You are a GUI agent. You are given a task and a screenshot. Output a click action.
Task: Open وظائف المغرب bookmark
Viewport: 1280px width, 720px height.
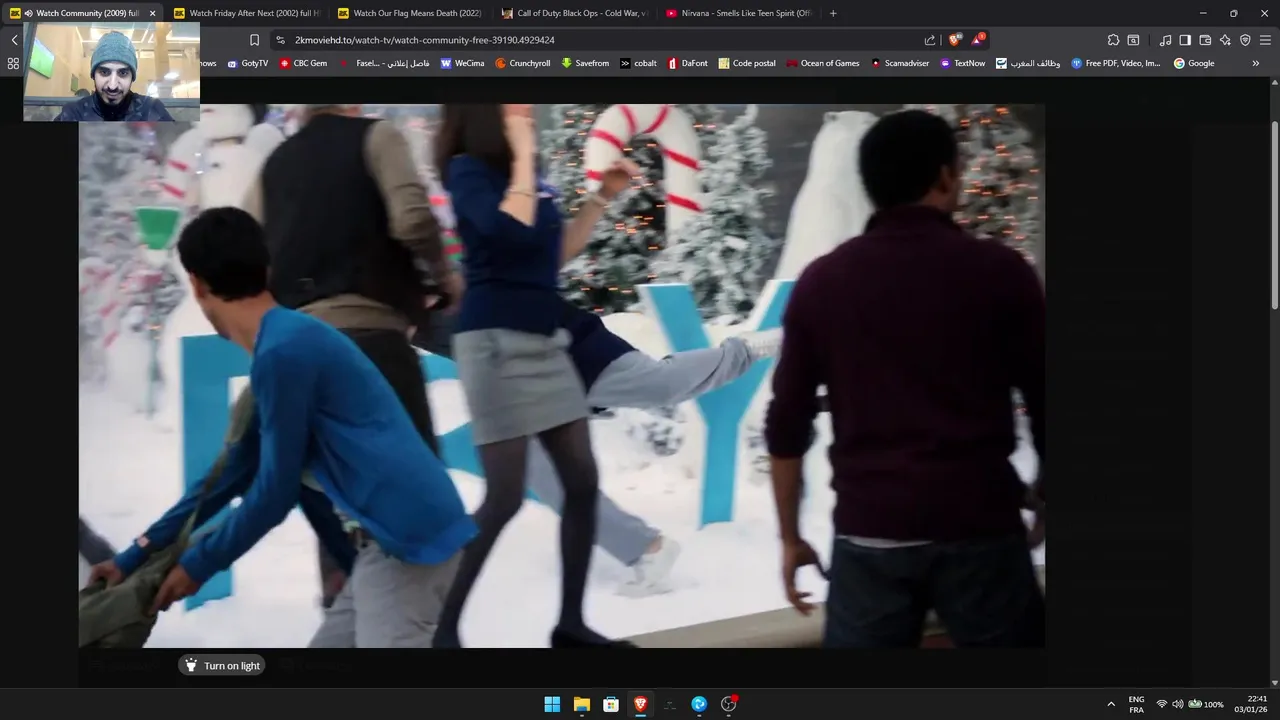point(1028,63)
